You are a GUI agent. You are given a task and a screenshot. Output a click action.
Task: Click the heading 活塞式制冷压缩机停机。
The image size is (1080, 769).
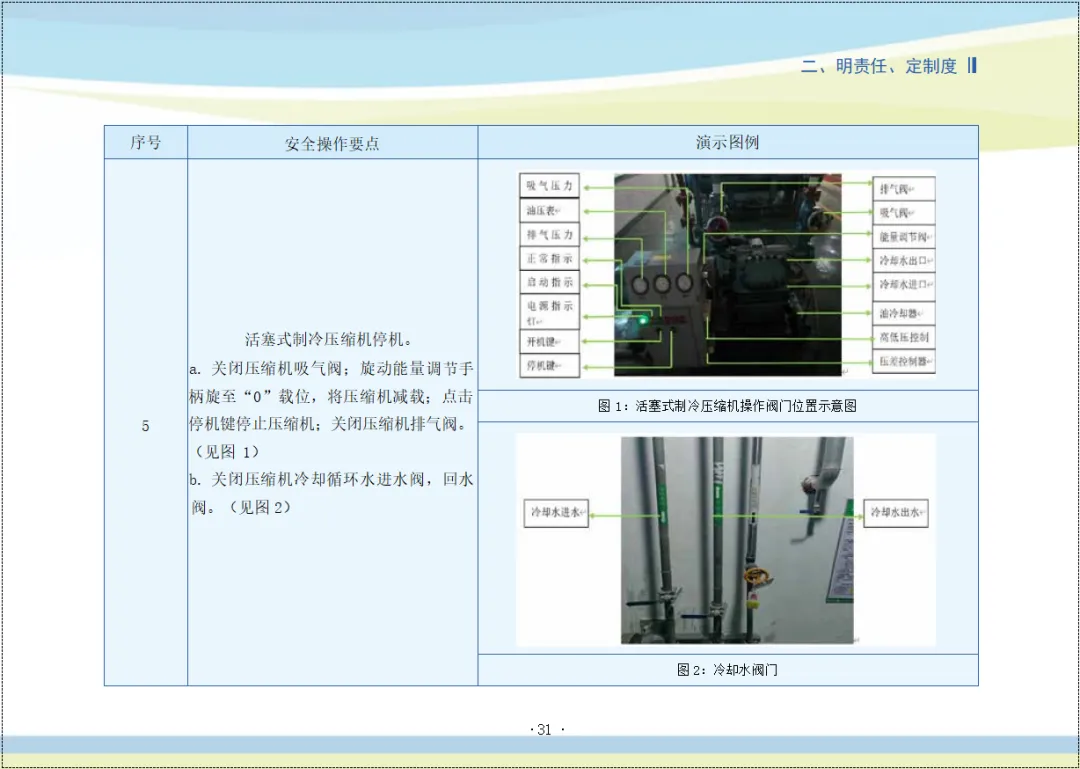pyautogui.click(x=330, y=339)
